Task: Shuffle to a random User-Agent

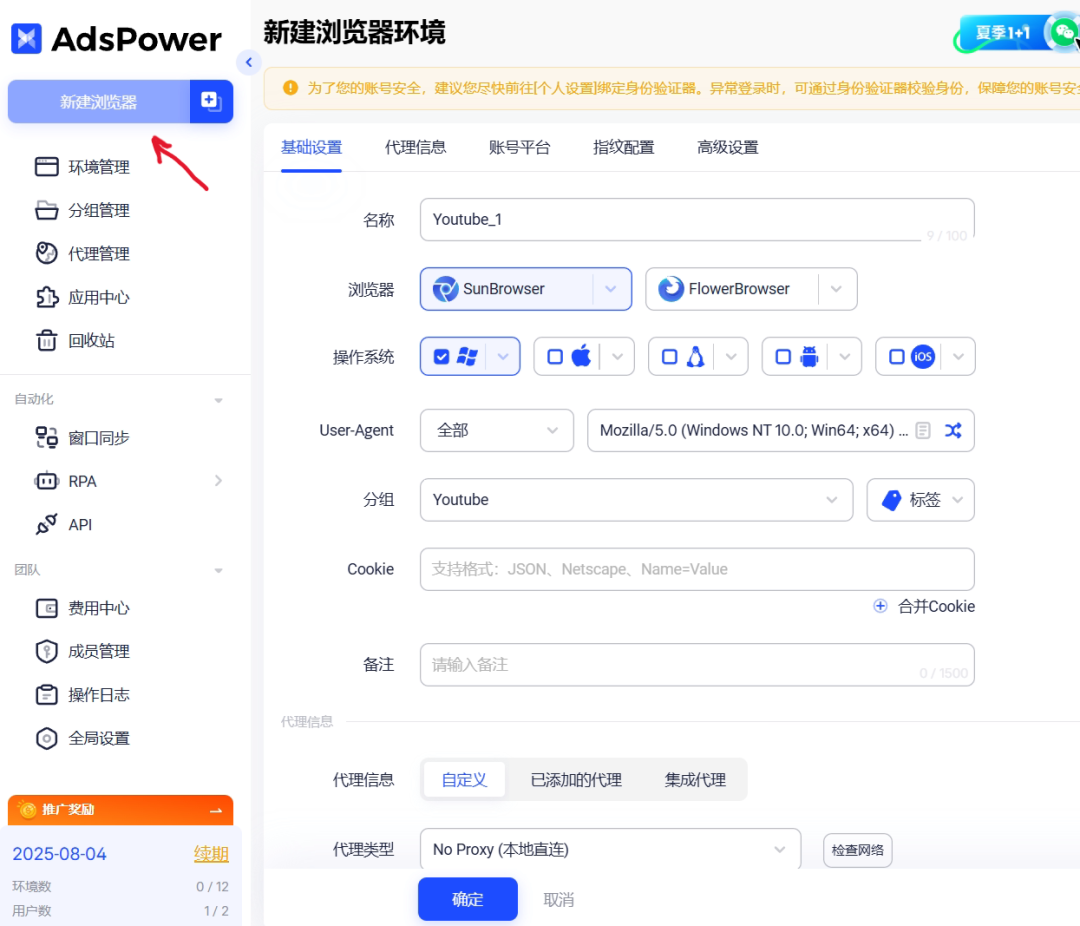Action: [952, 430]
